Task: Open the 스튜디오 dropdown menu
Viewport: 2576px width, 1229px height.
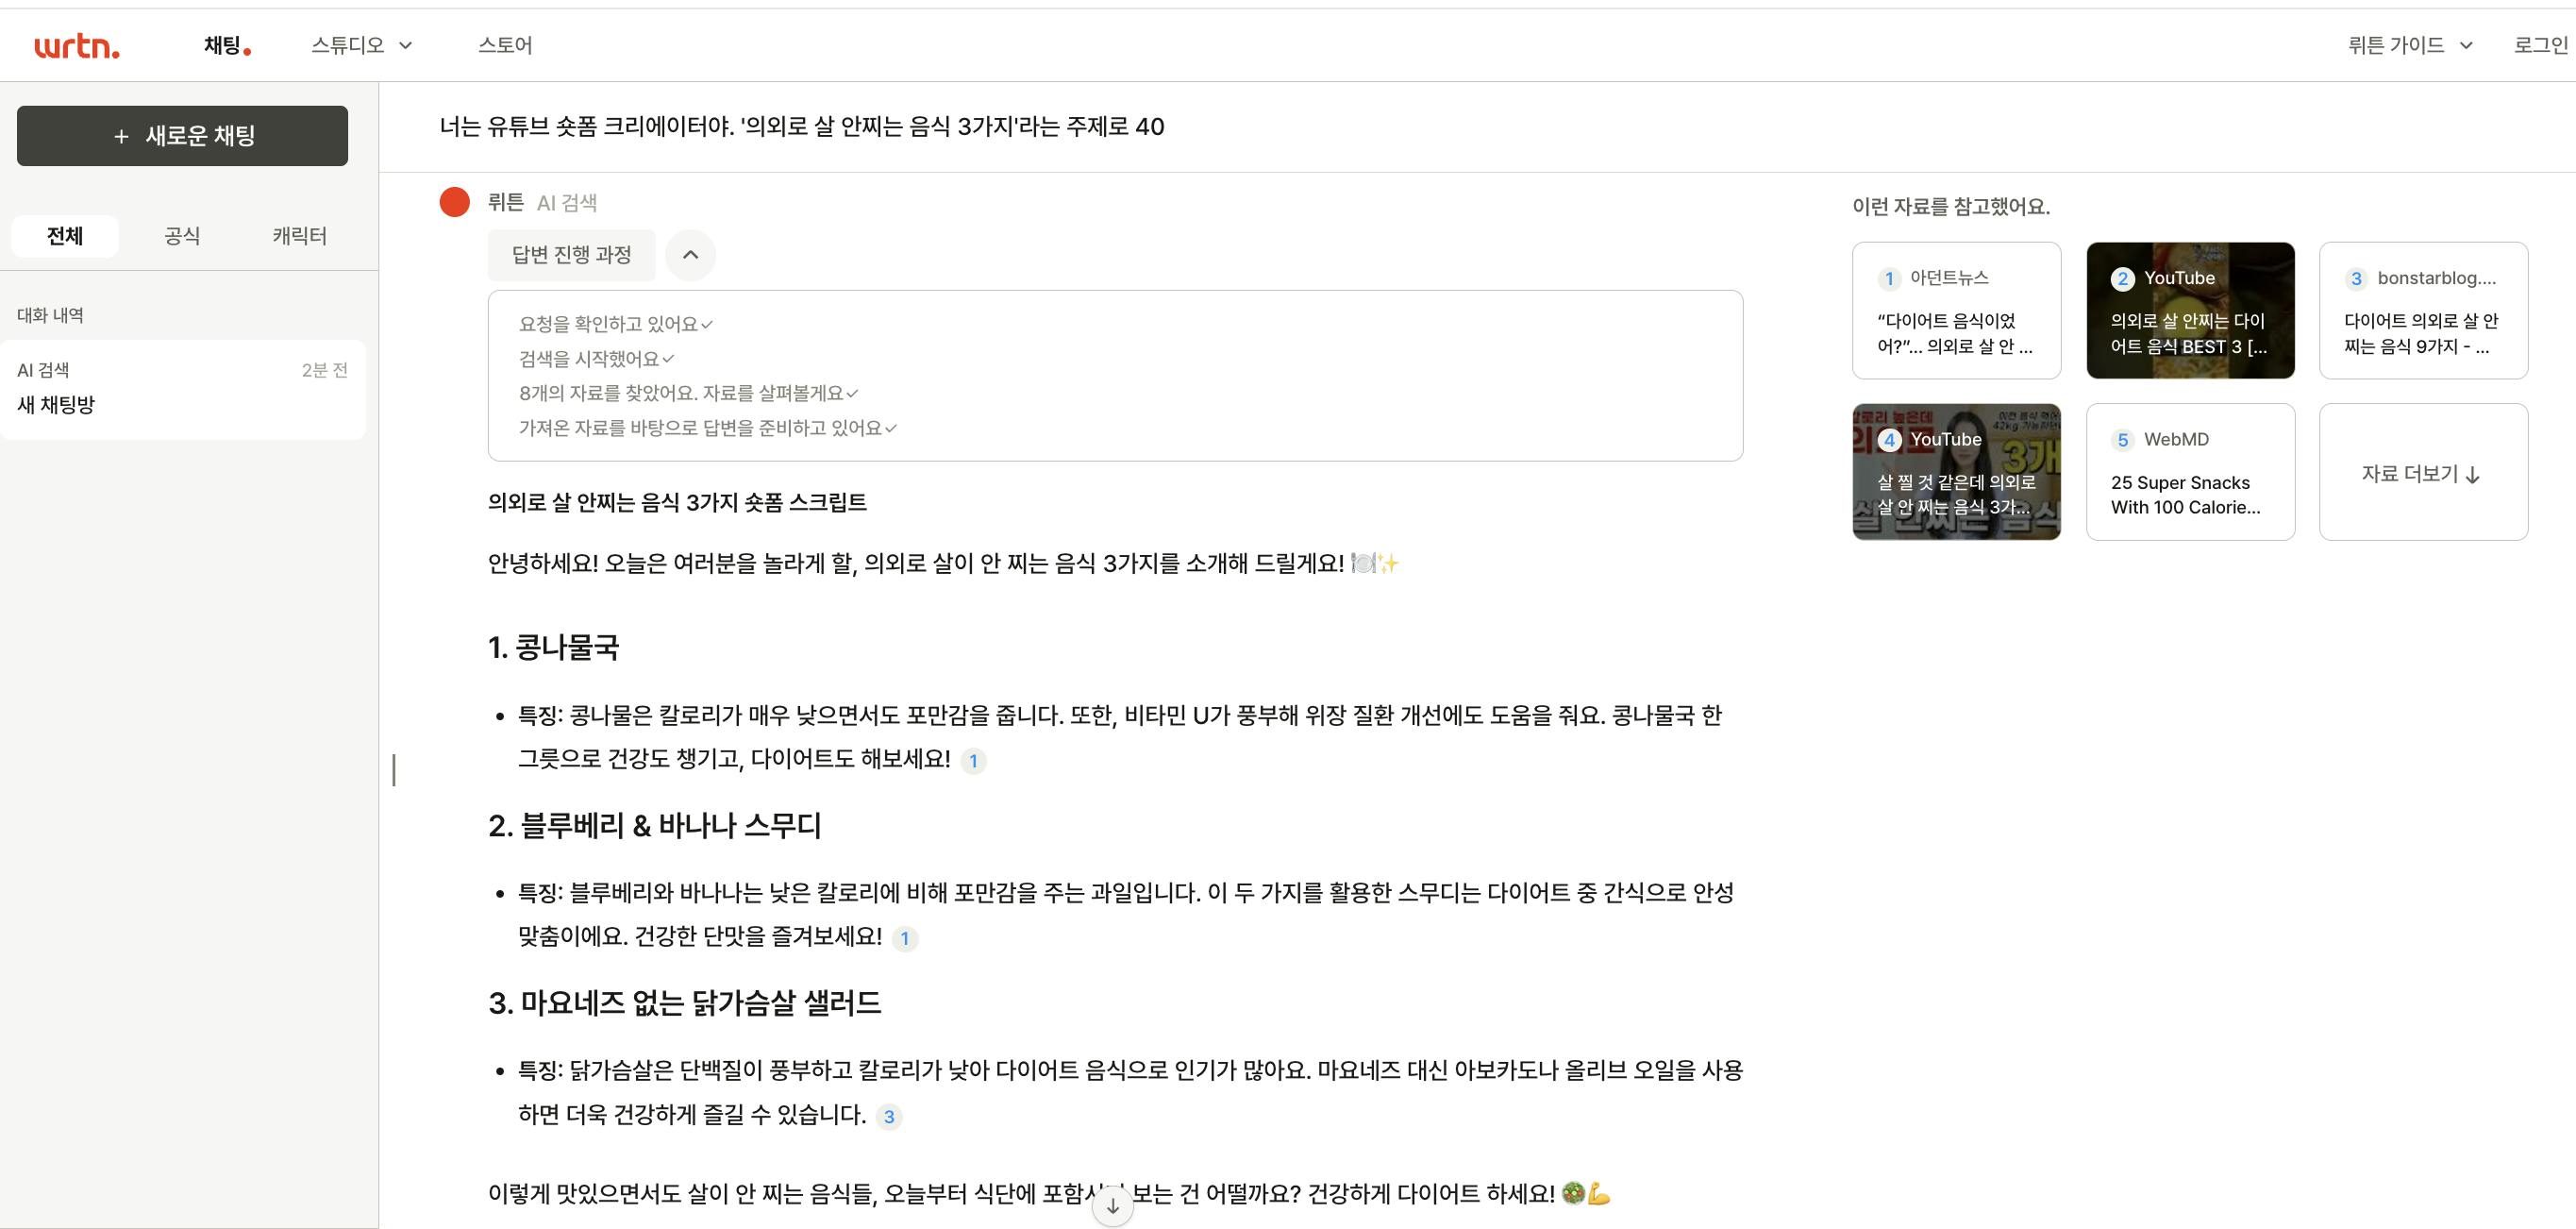Action: coord(362,45)
